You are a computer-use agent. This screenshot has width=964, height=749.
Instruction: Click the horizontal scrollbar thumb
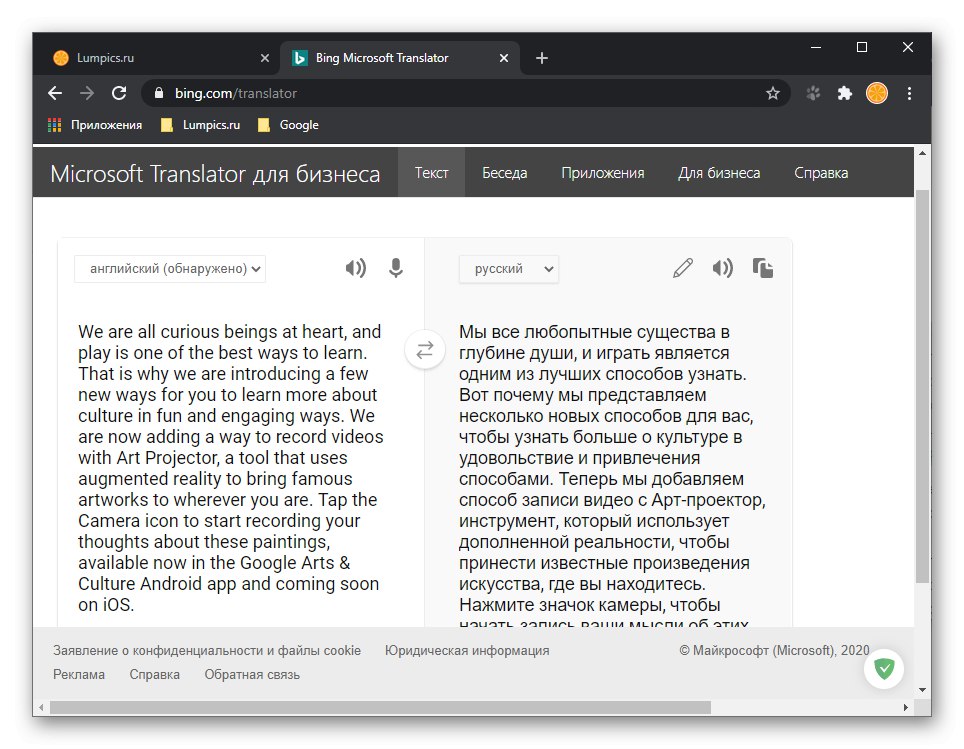point(380,708)
